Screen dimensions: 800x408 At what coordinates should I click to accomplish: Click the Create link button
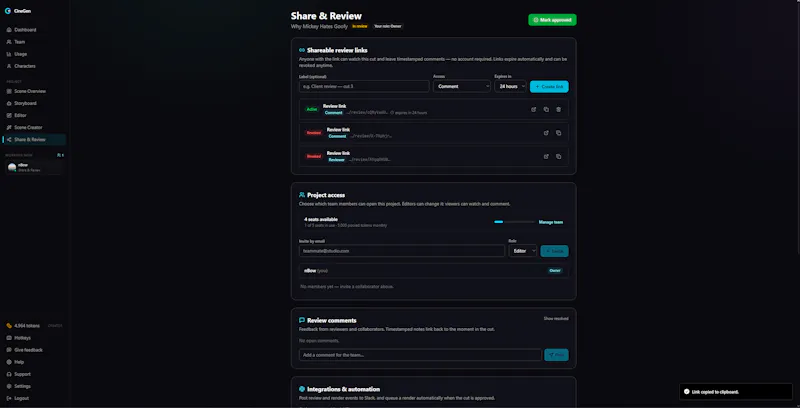549,87
